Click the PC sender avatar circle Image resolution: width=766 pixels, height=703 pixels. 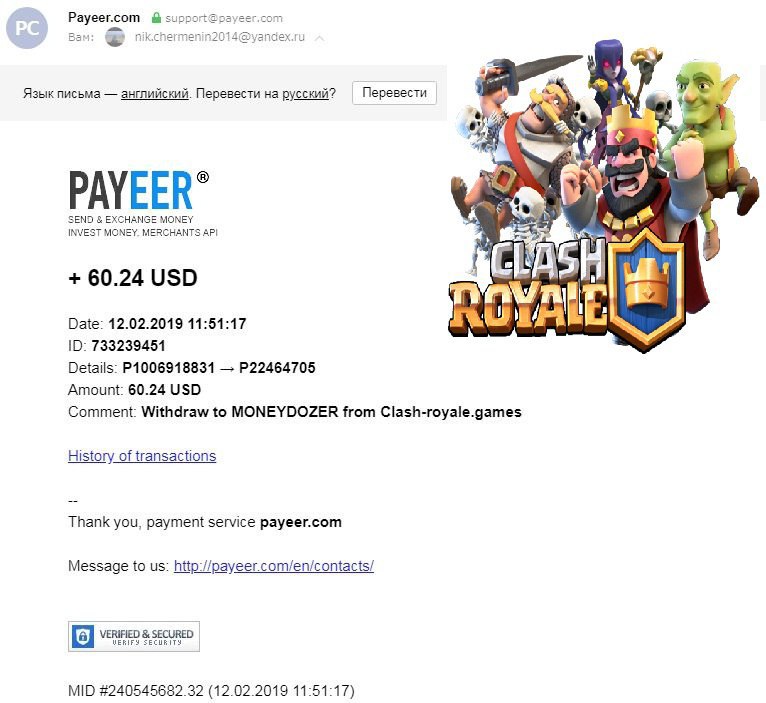point(27,28)
